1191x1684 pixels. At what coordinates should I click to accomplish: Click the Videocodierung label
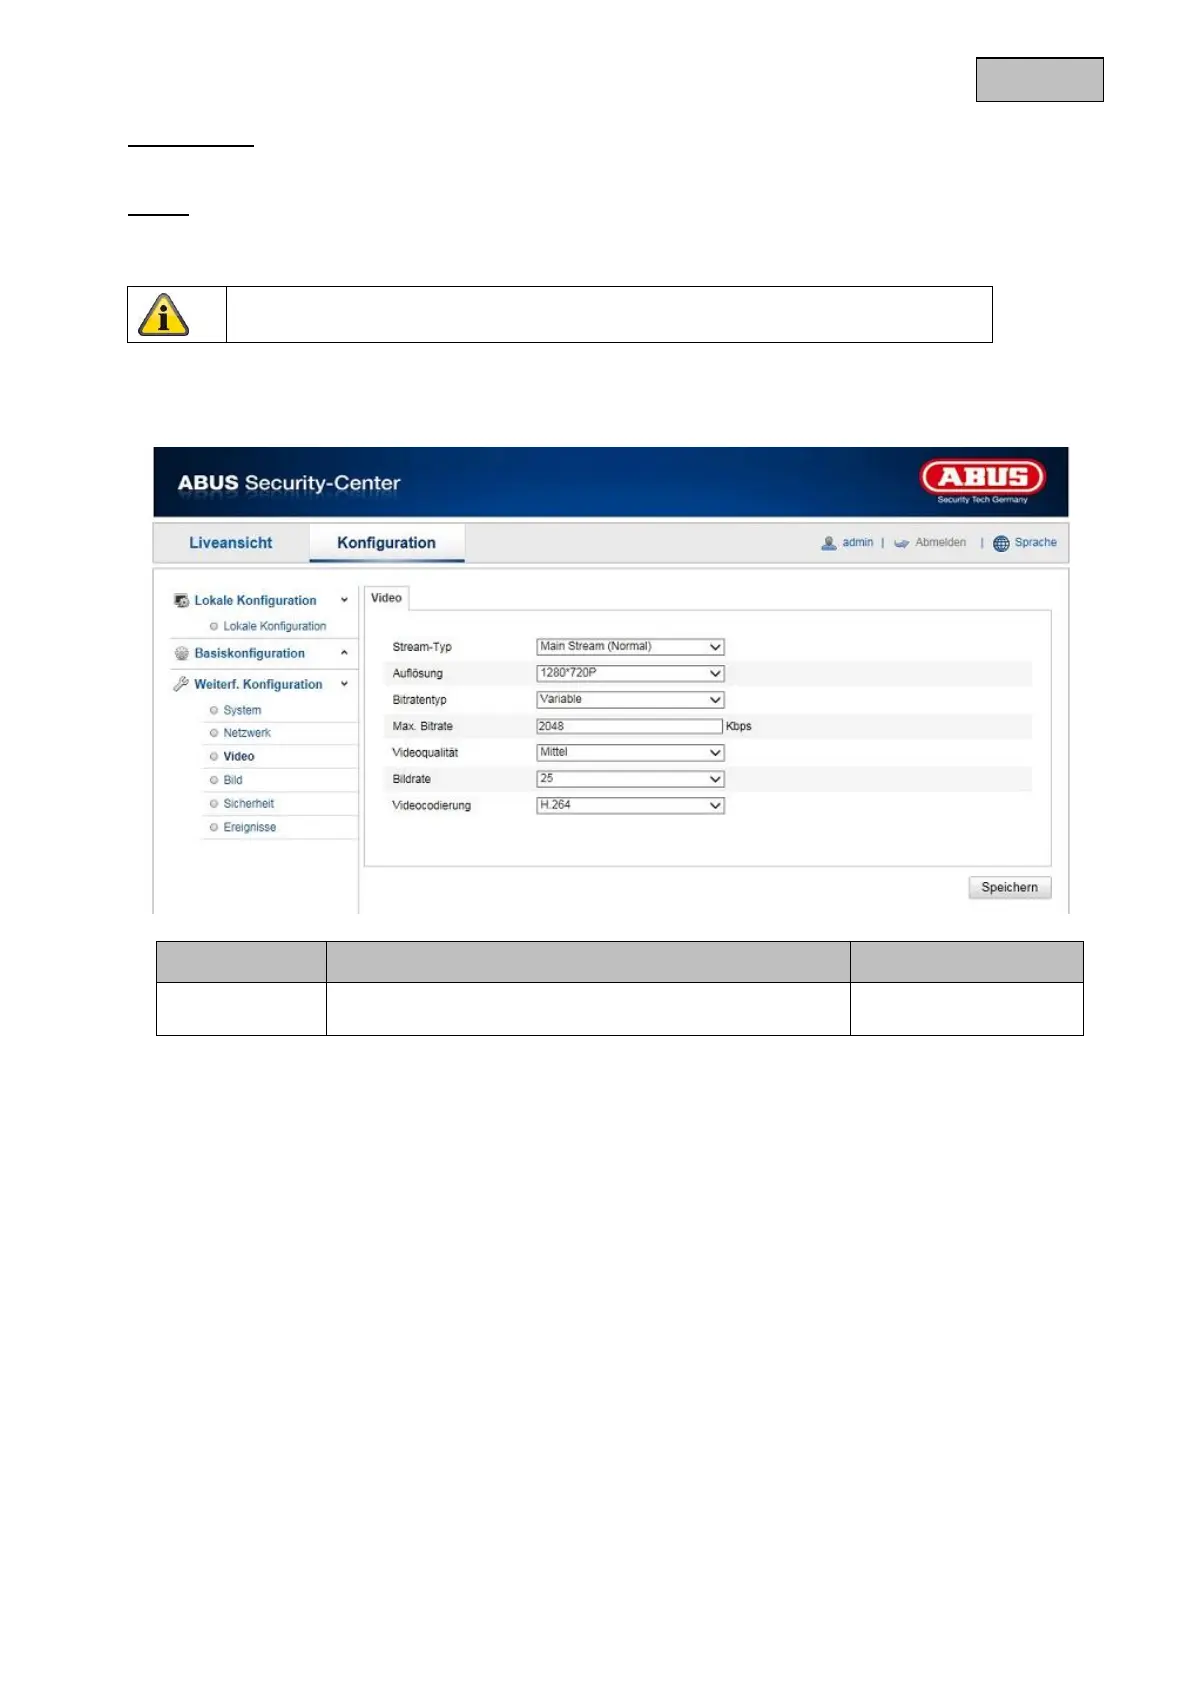(431, 805)
